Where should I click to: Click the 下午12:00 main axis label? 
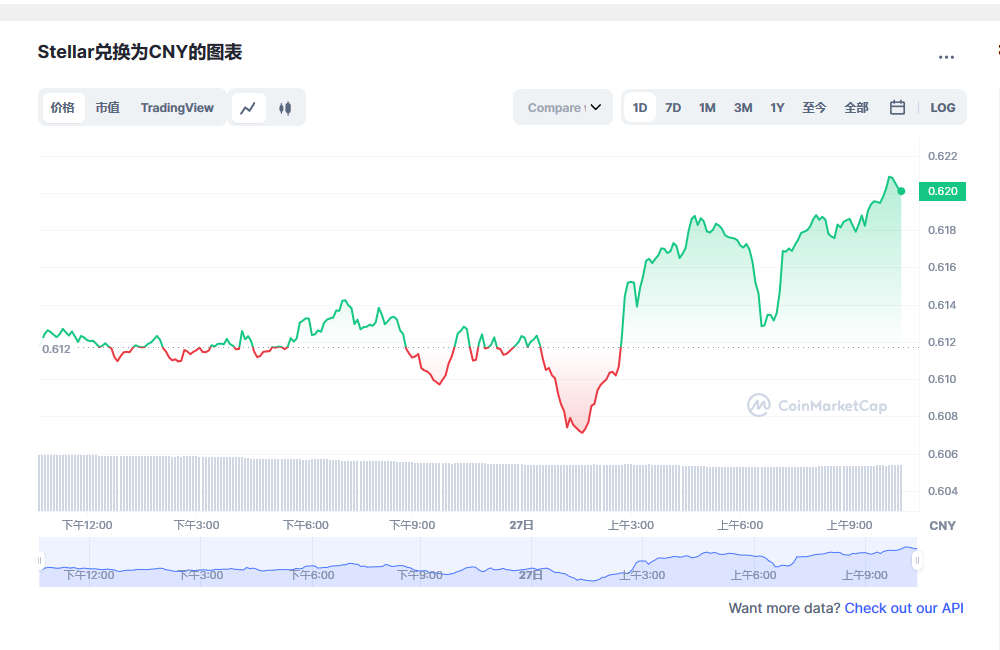click(x=87, y=526)
